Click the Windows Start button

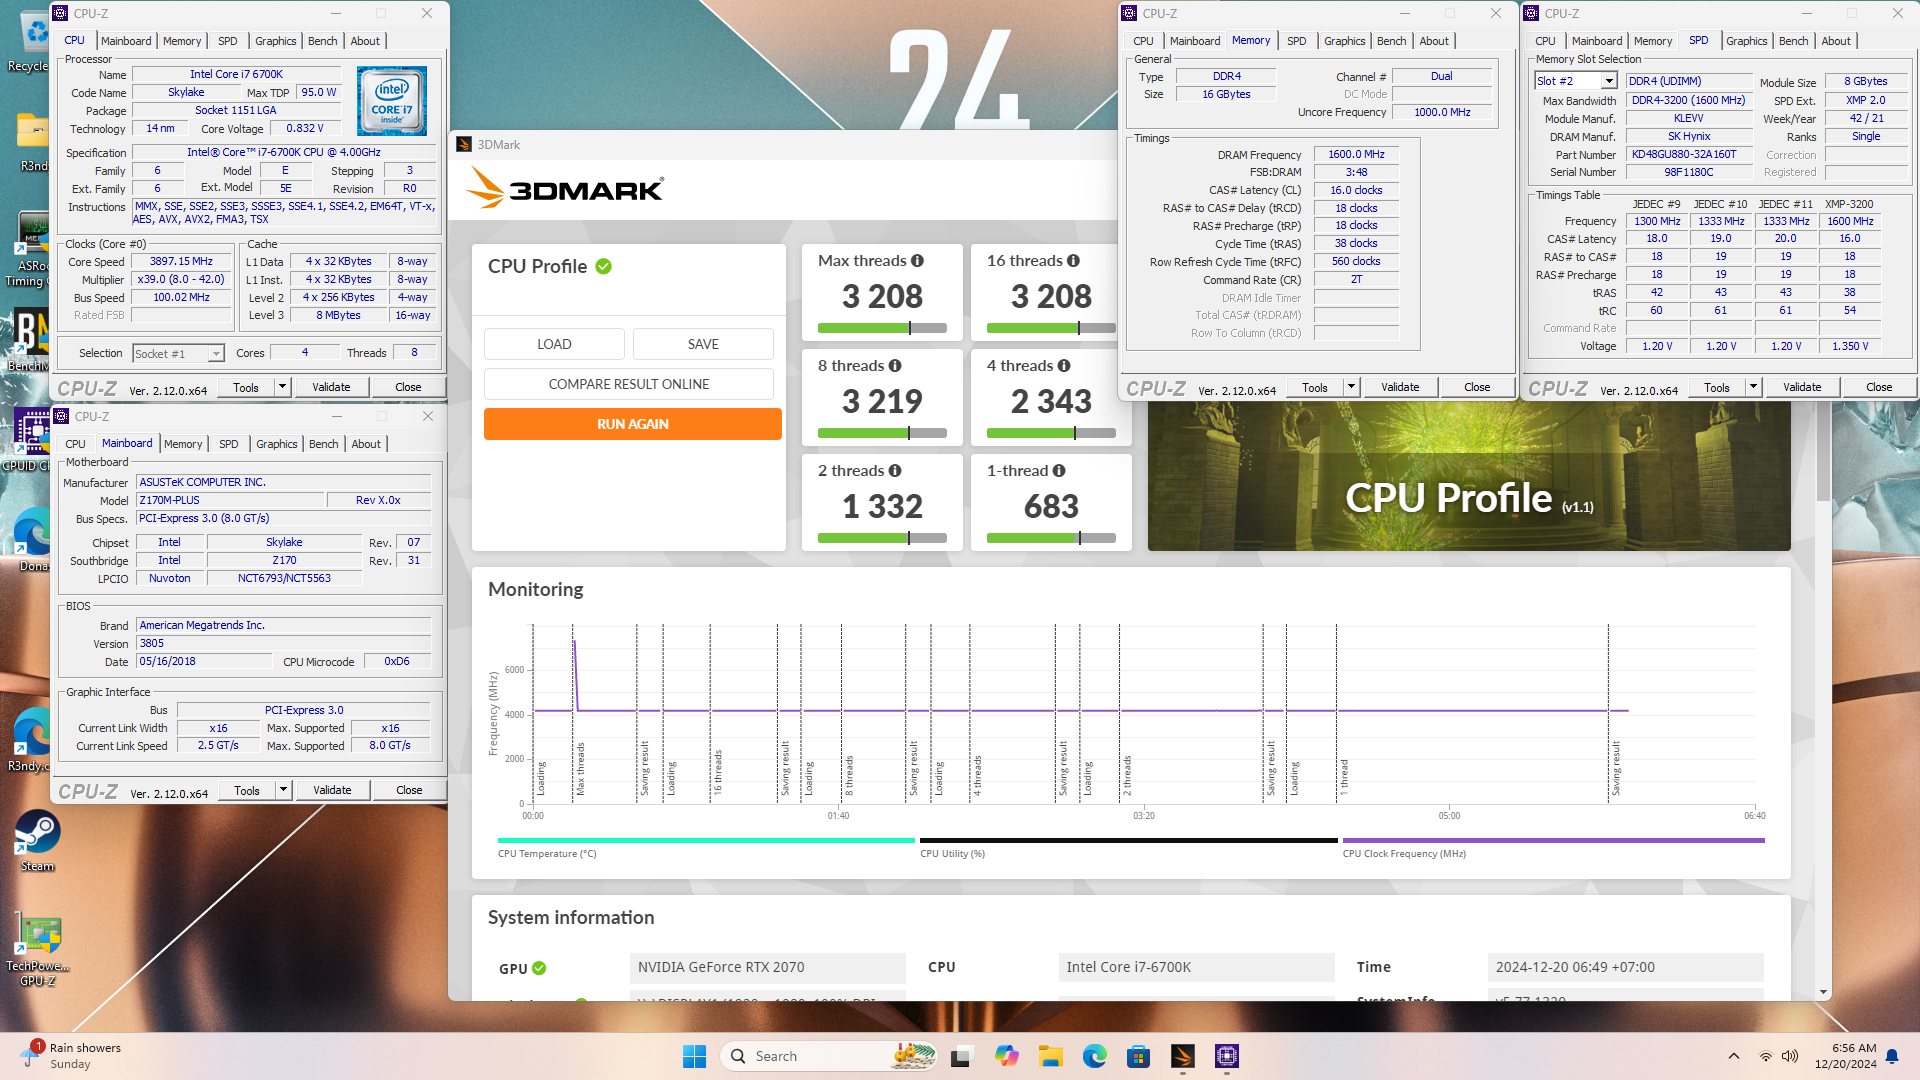click(x=694, y=1056)
